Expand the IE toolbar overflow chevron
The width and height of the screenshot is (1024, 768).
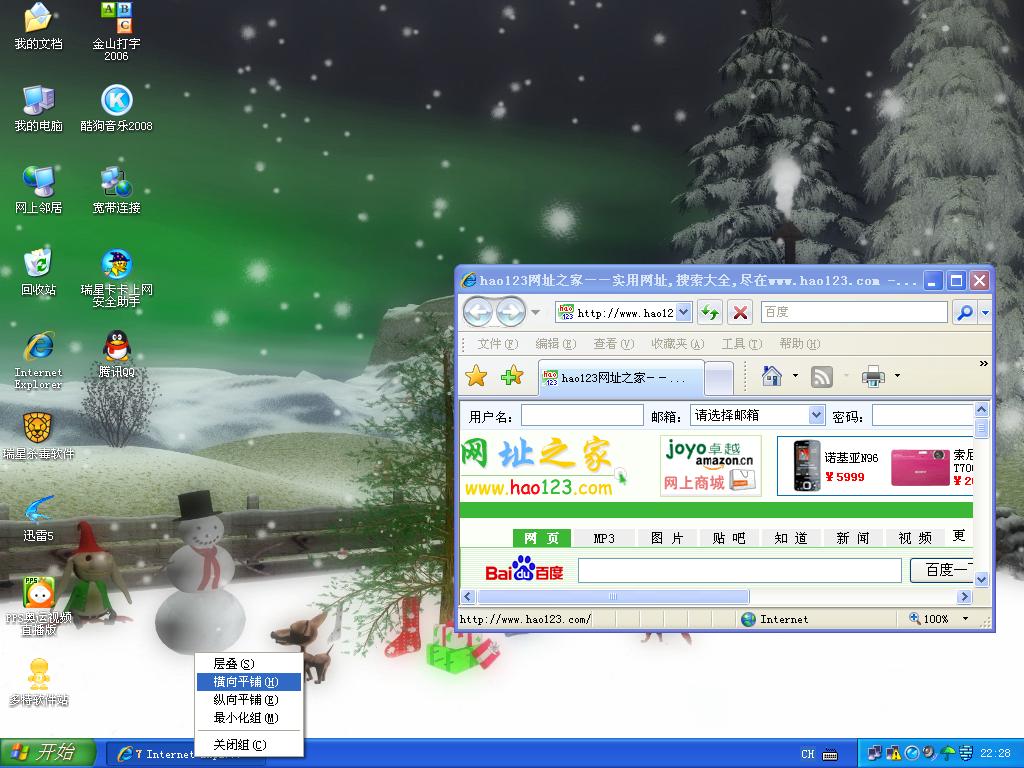pos(984,364)
